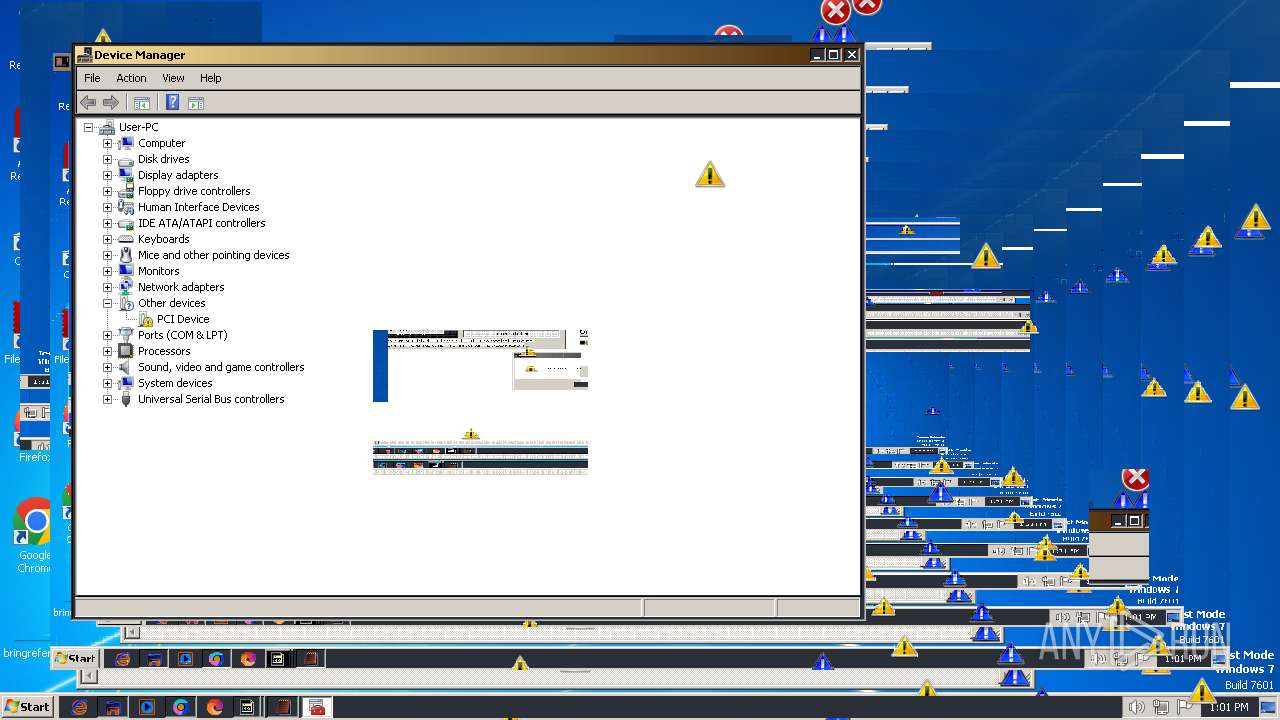This screenshot has width=1280, height=720.
Task: Collapse the User-PC root node
Action: pos(88,127)
